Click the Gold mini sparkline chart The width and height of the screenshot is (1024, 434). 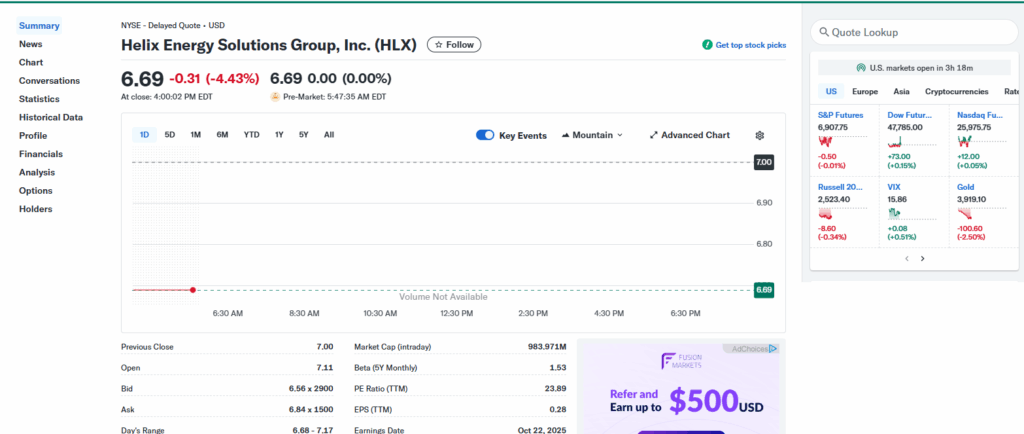[x=965, y=213]
